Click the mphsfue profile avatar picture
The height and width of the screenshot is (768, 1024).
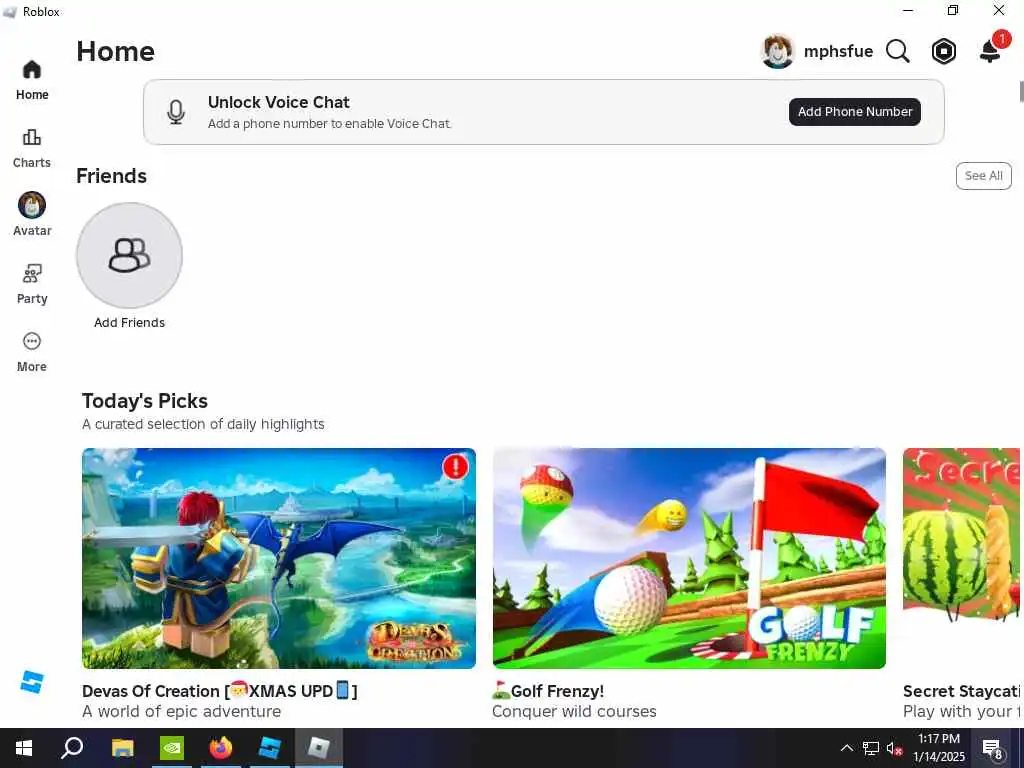point(777,51)
